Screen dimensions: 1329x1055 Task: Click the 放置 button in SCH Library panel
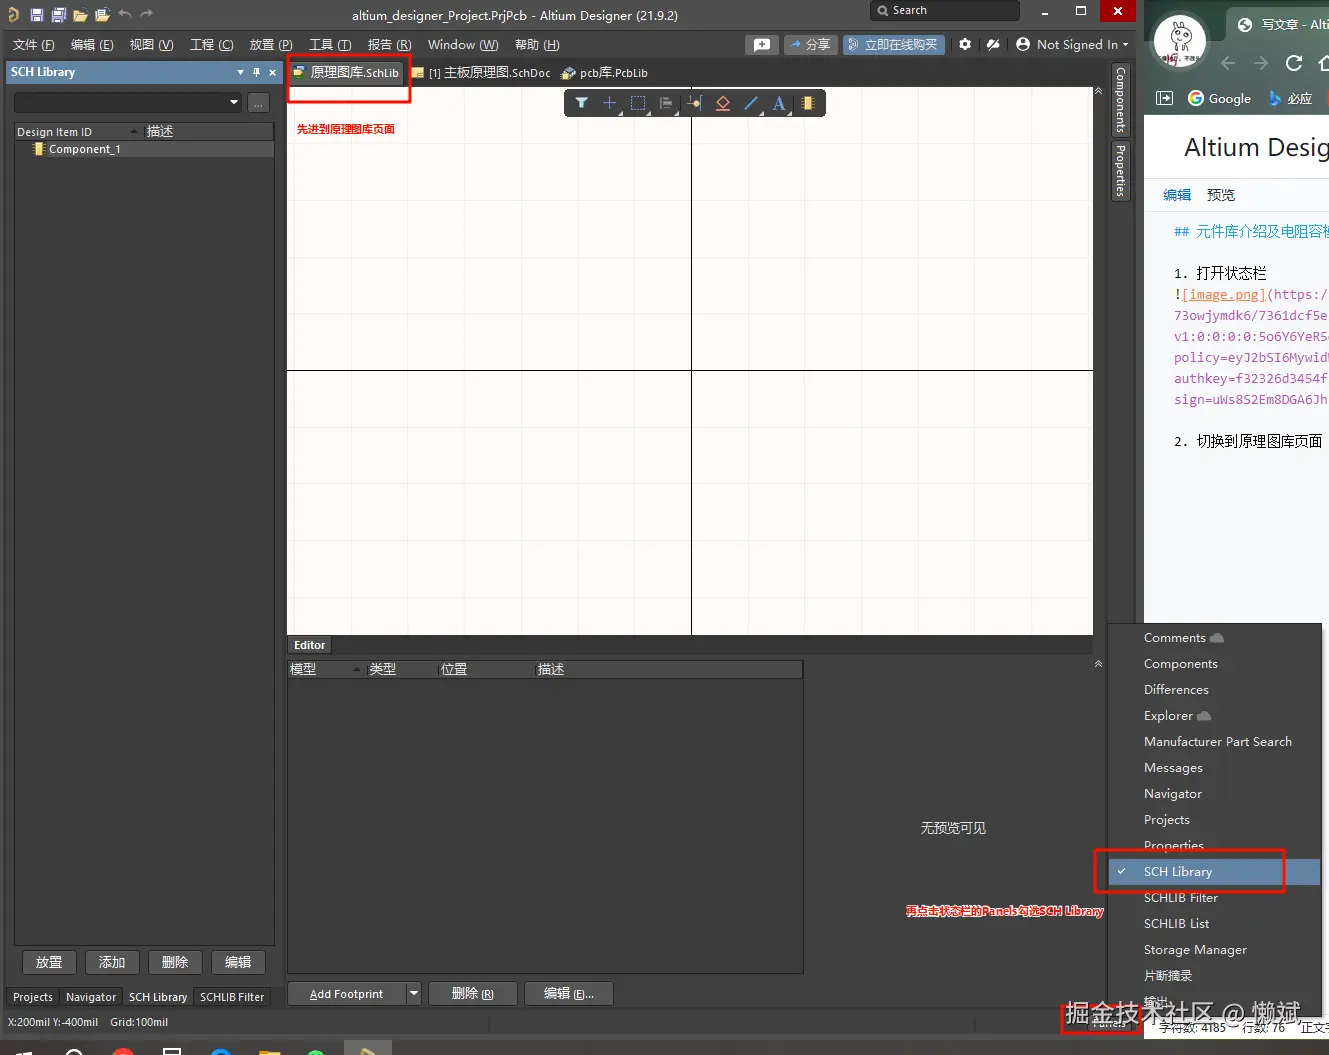click(x=49, y=962)
